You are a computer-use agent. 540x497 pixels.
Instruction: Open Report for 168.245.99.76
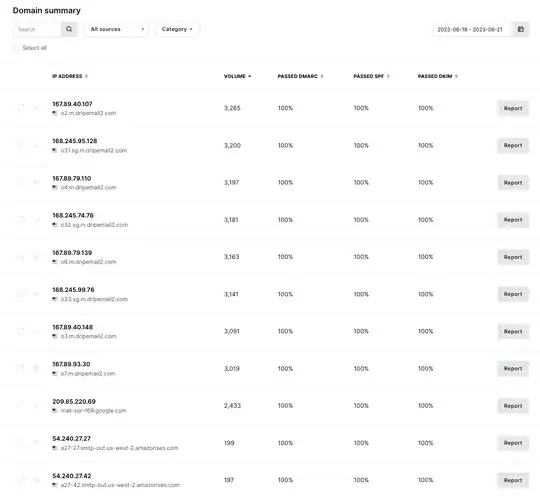[x=513, y=294]
